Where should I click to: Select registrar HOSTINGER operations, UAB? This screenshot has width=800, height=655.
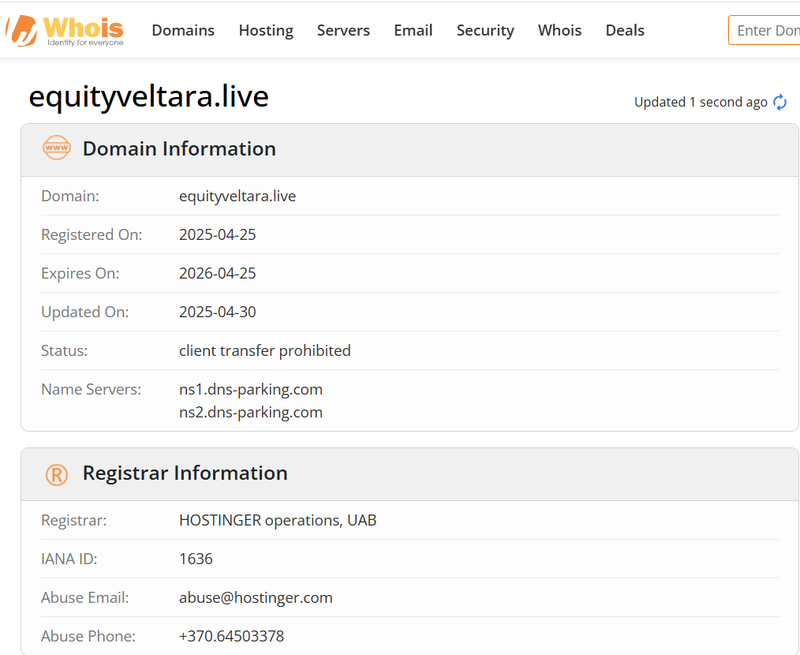click(x=278, y=520)
